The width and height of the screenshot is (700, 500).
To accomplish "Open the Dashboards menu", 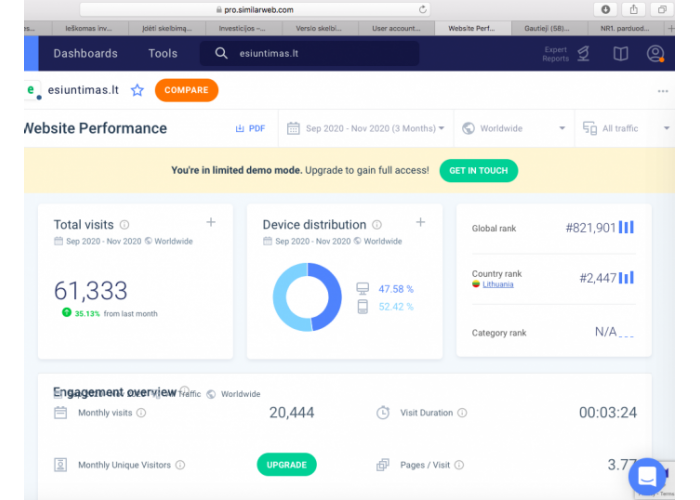I will [x=86, y=54].
